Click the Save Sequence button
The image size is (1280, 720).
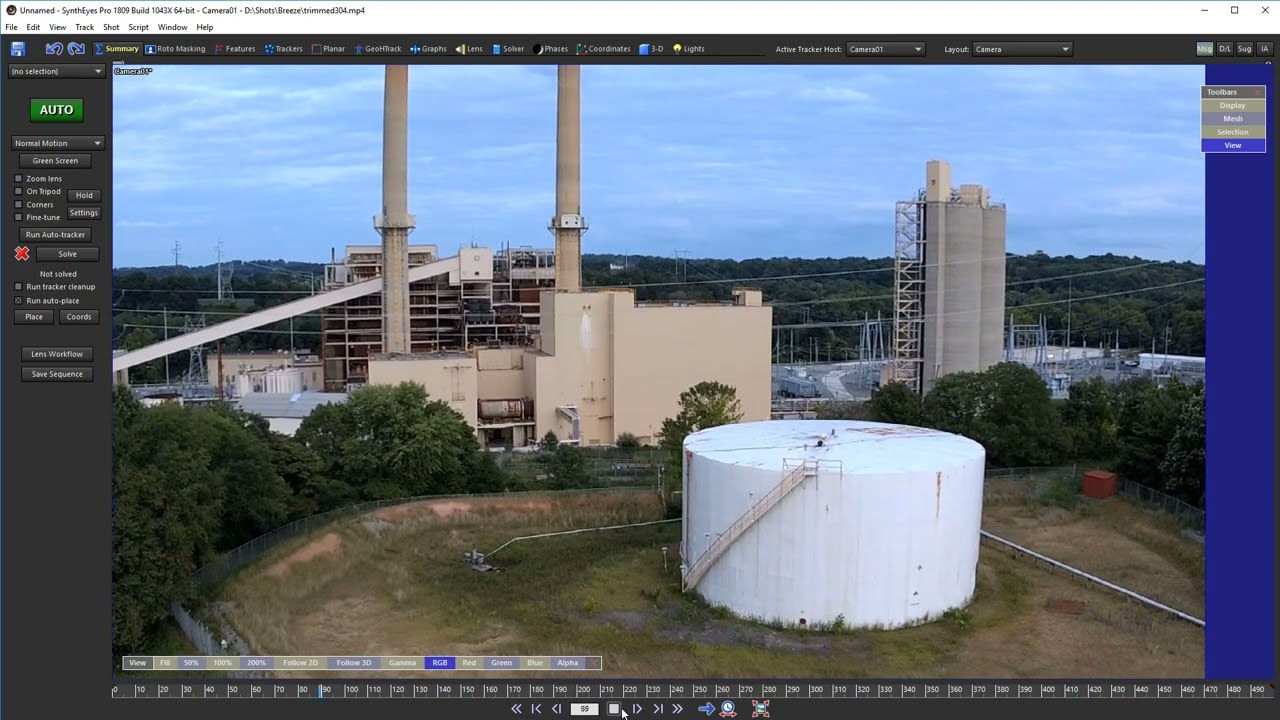tap(57, 374)
